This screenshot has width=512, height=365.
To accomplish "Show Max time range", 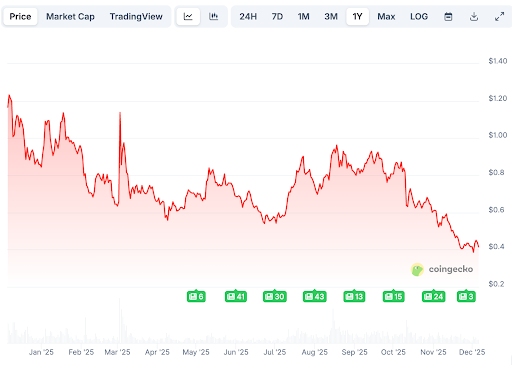I will pyautogui.click(x=386, y=16).
